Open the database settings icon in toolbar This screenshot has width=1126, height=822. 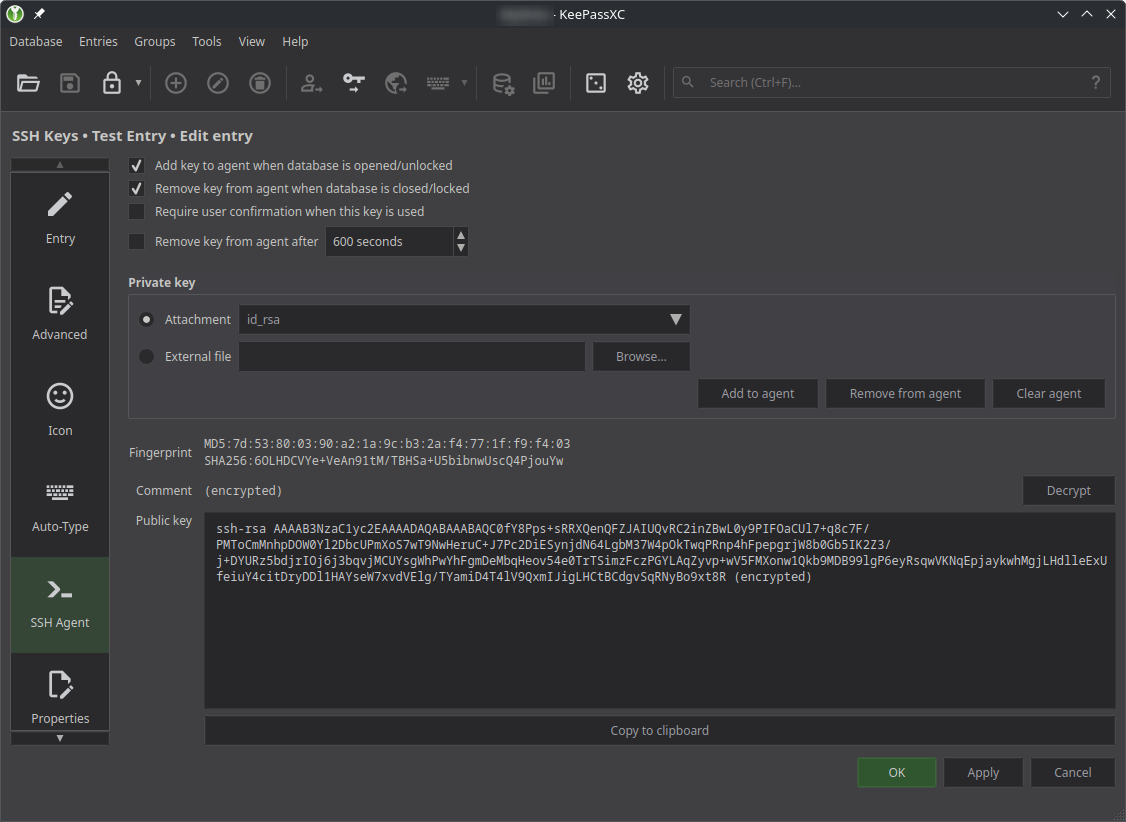tap(503, 83)
